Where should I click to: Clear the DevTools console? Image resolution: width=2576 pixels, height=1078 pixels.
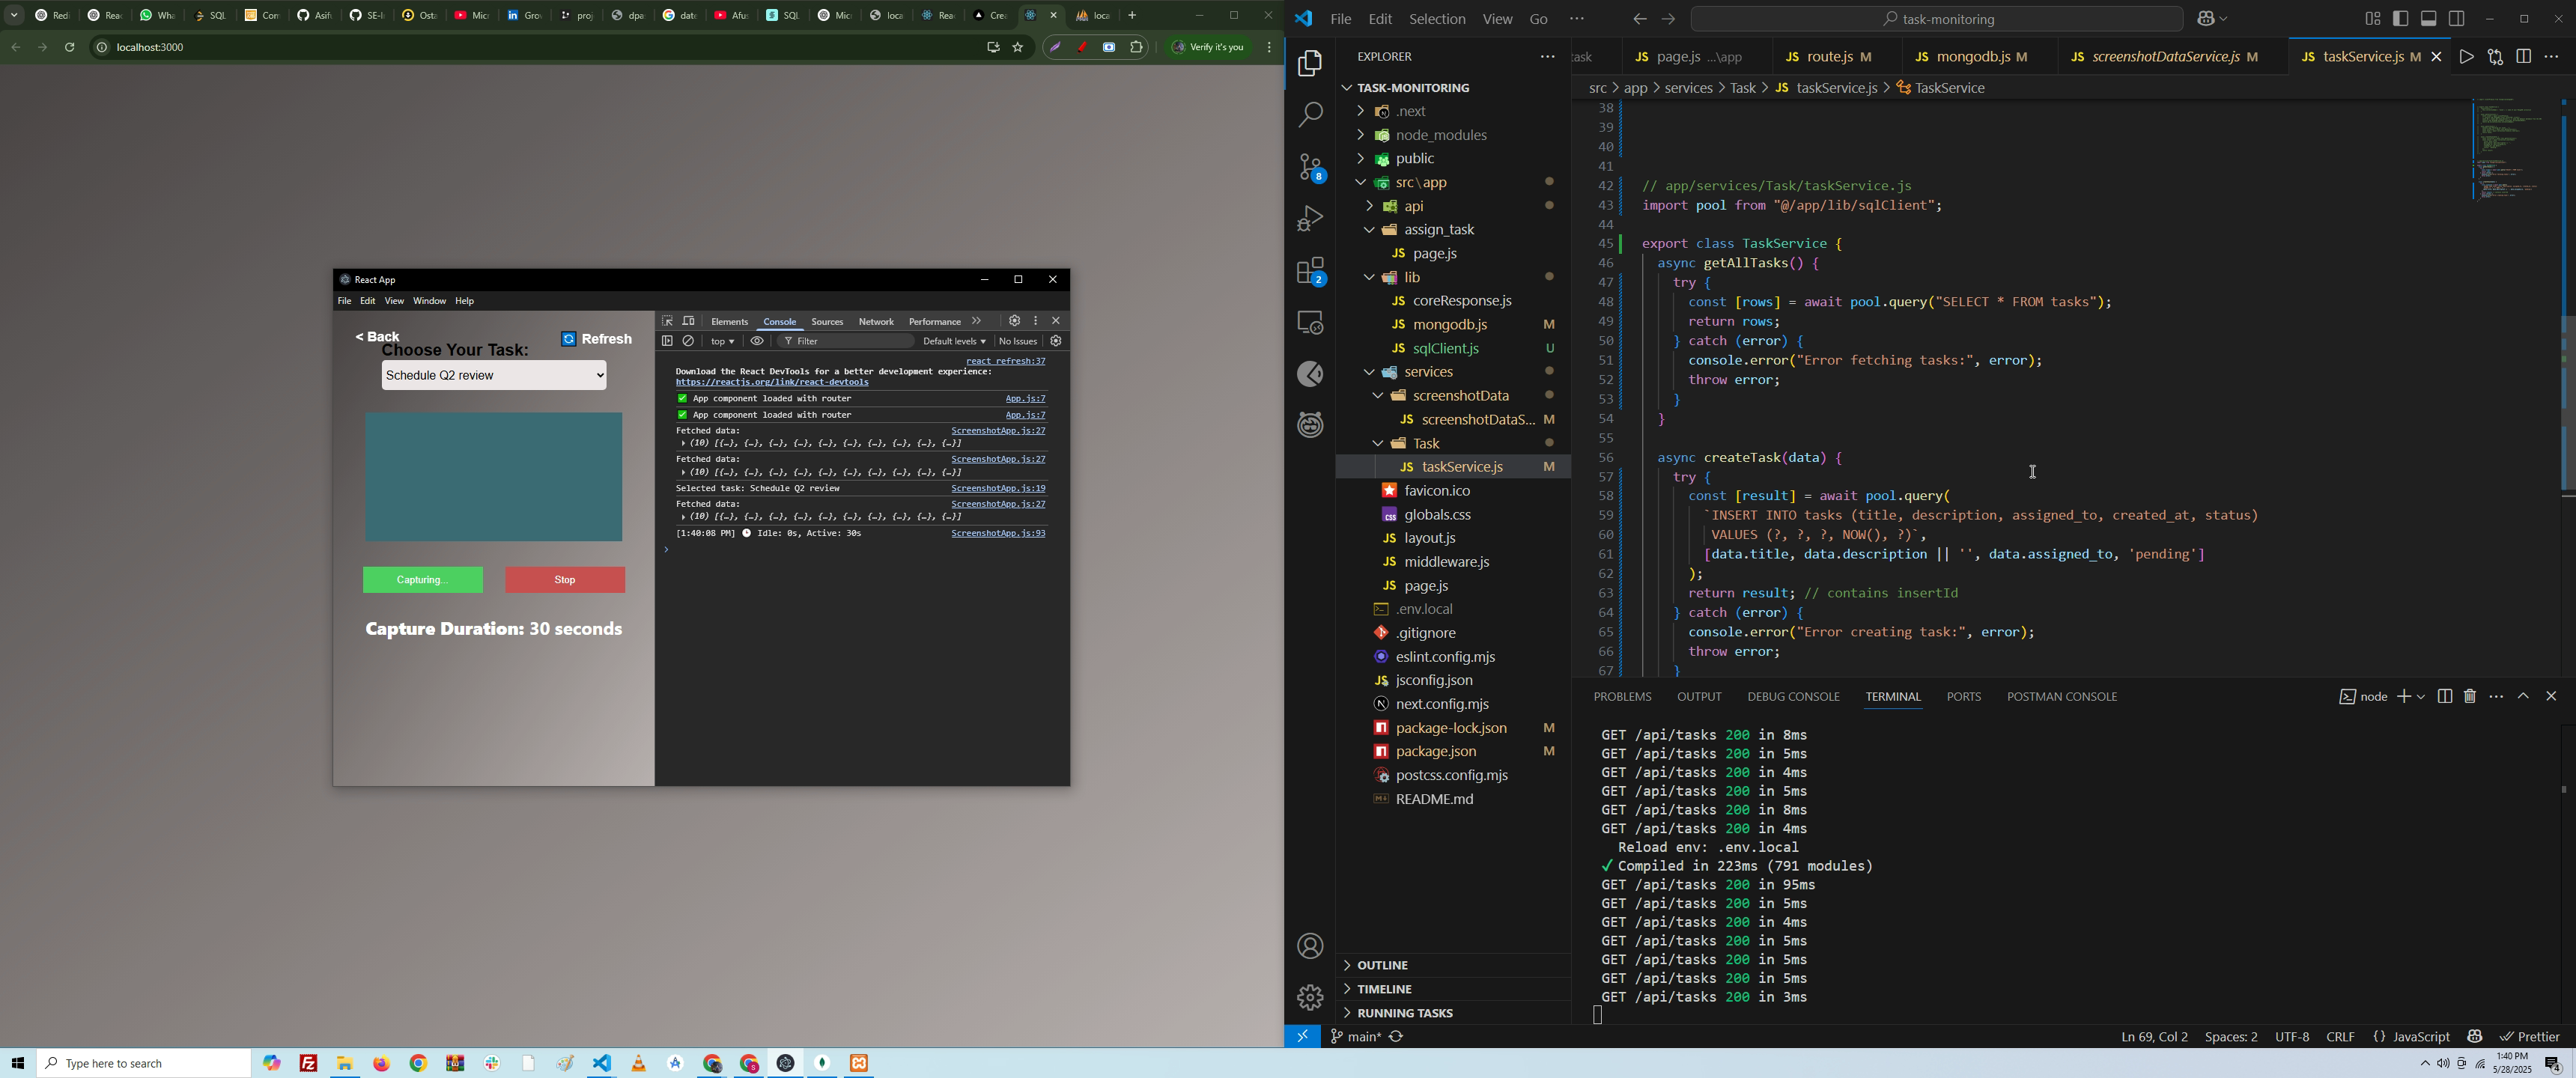click(689, 341)
